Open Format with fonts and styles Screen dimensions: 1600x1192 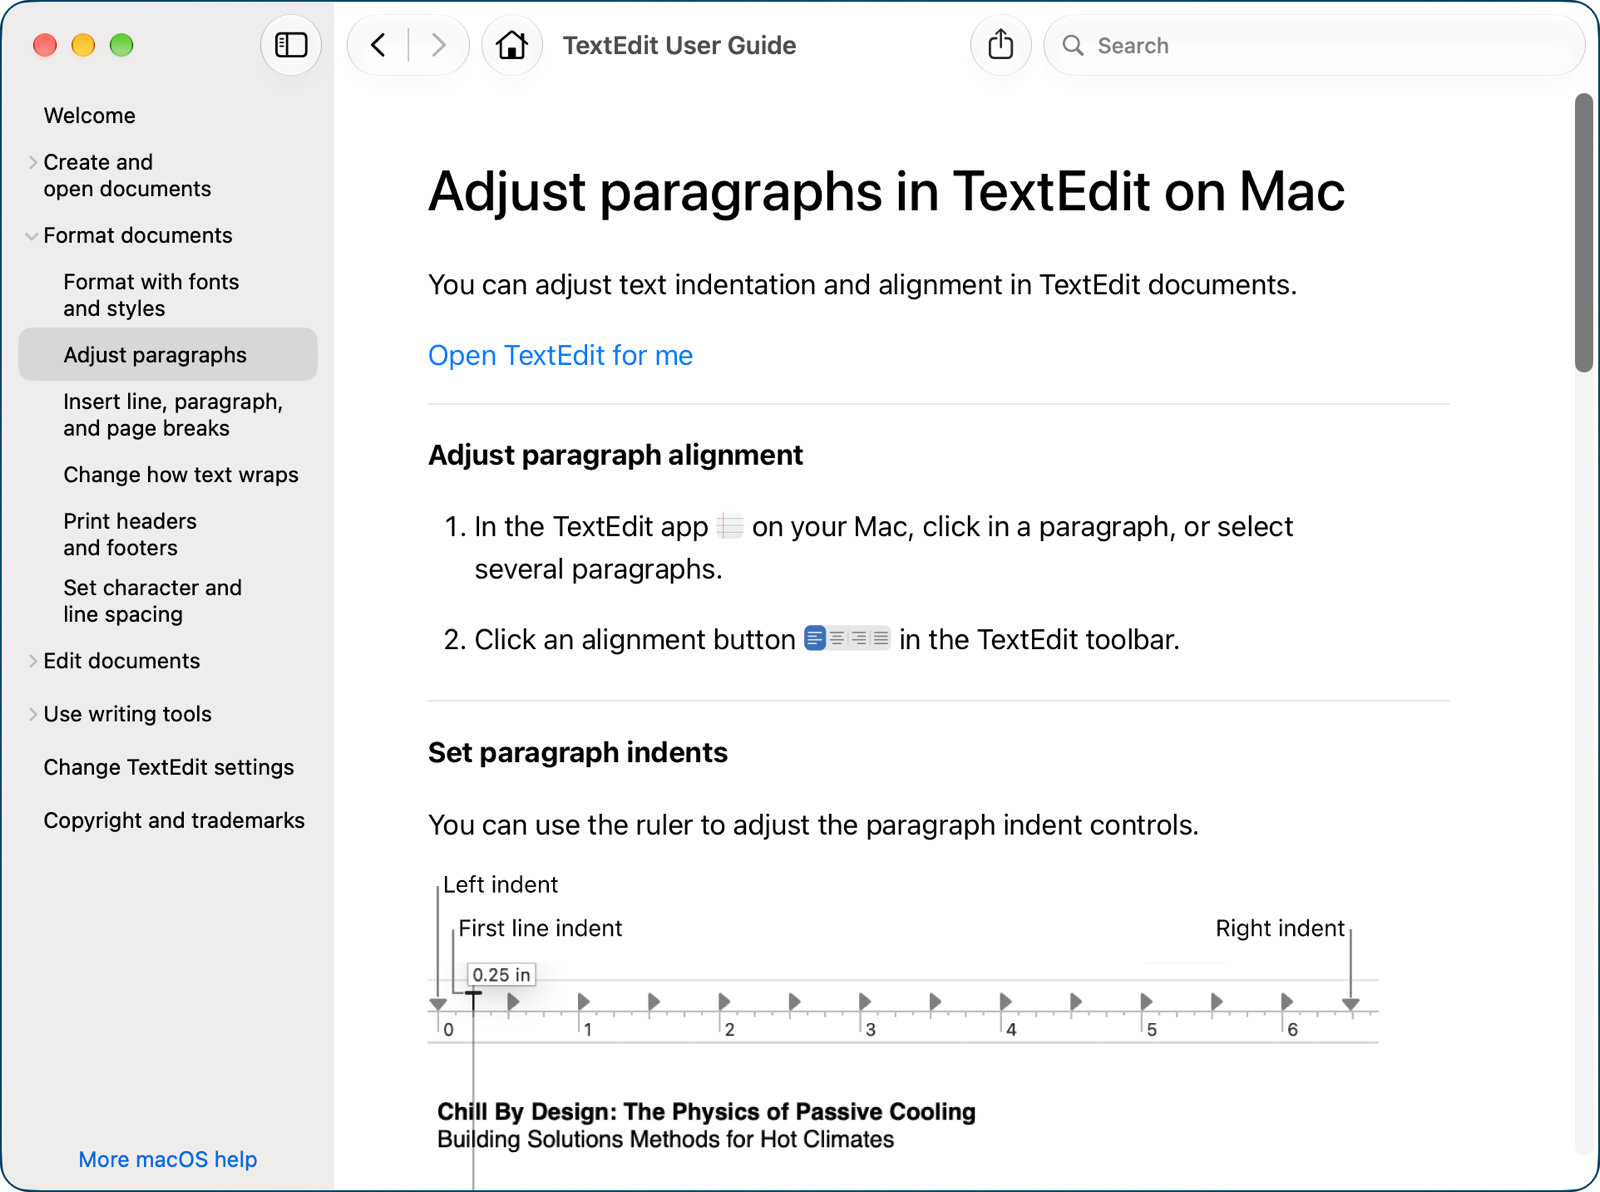[151, 295]
